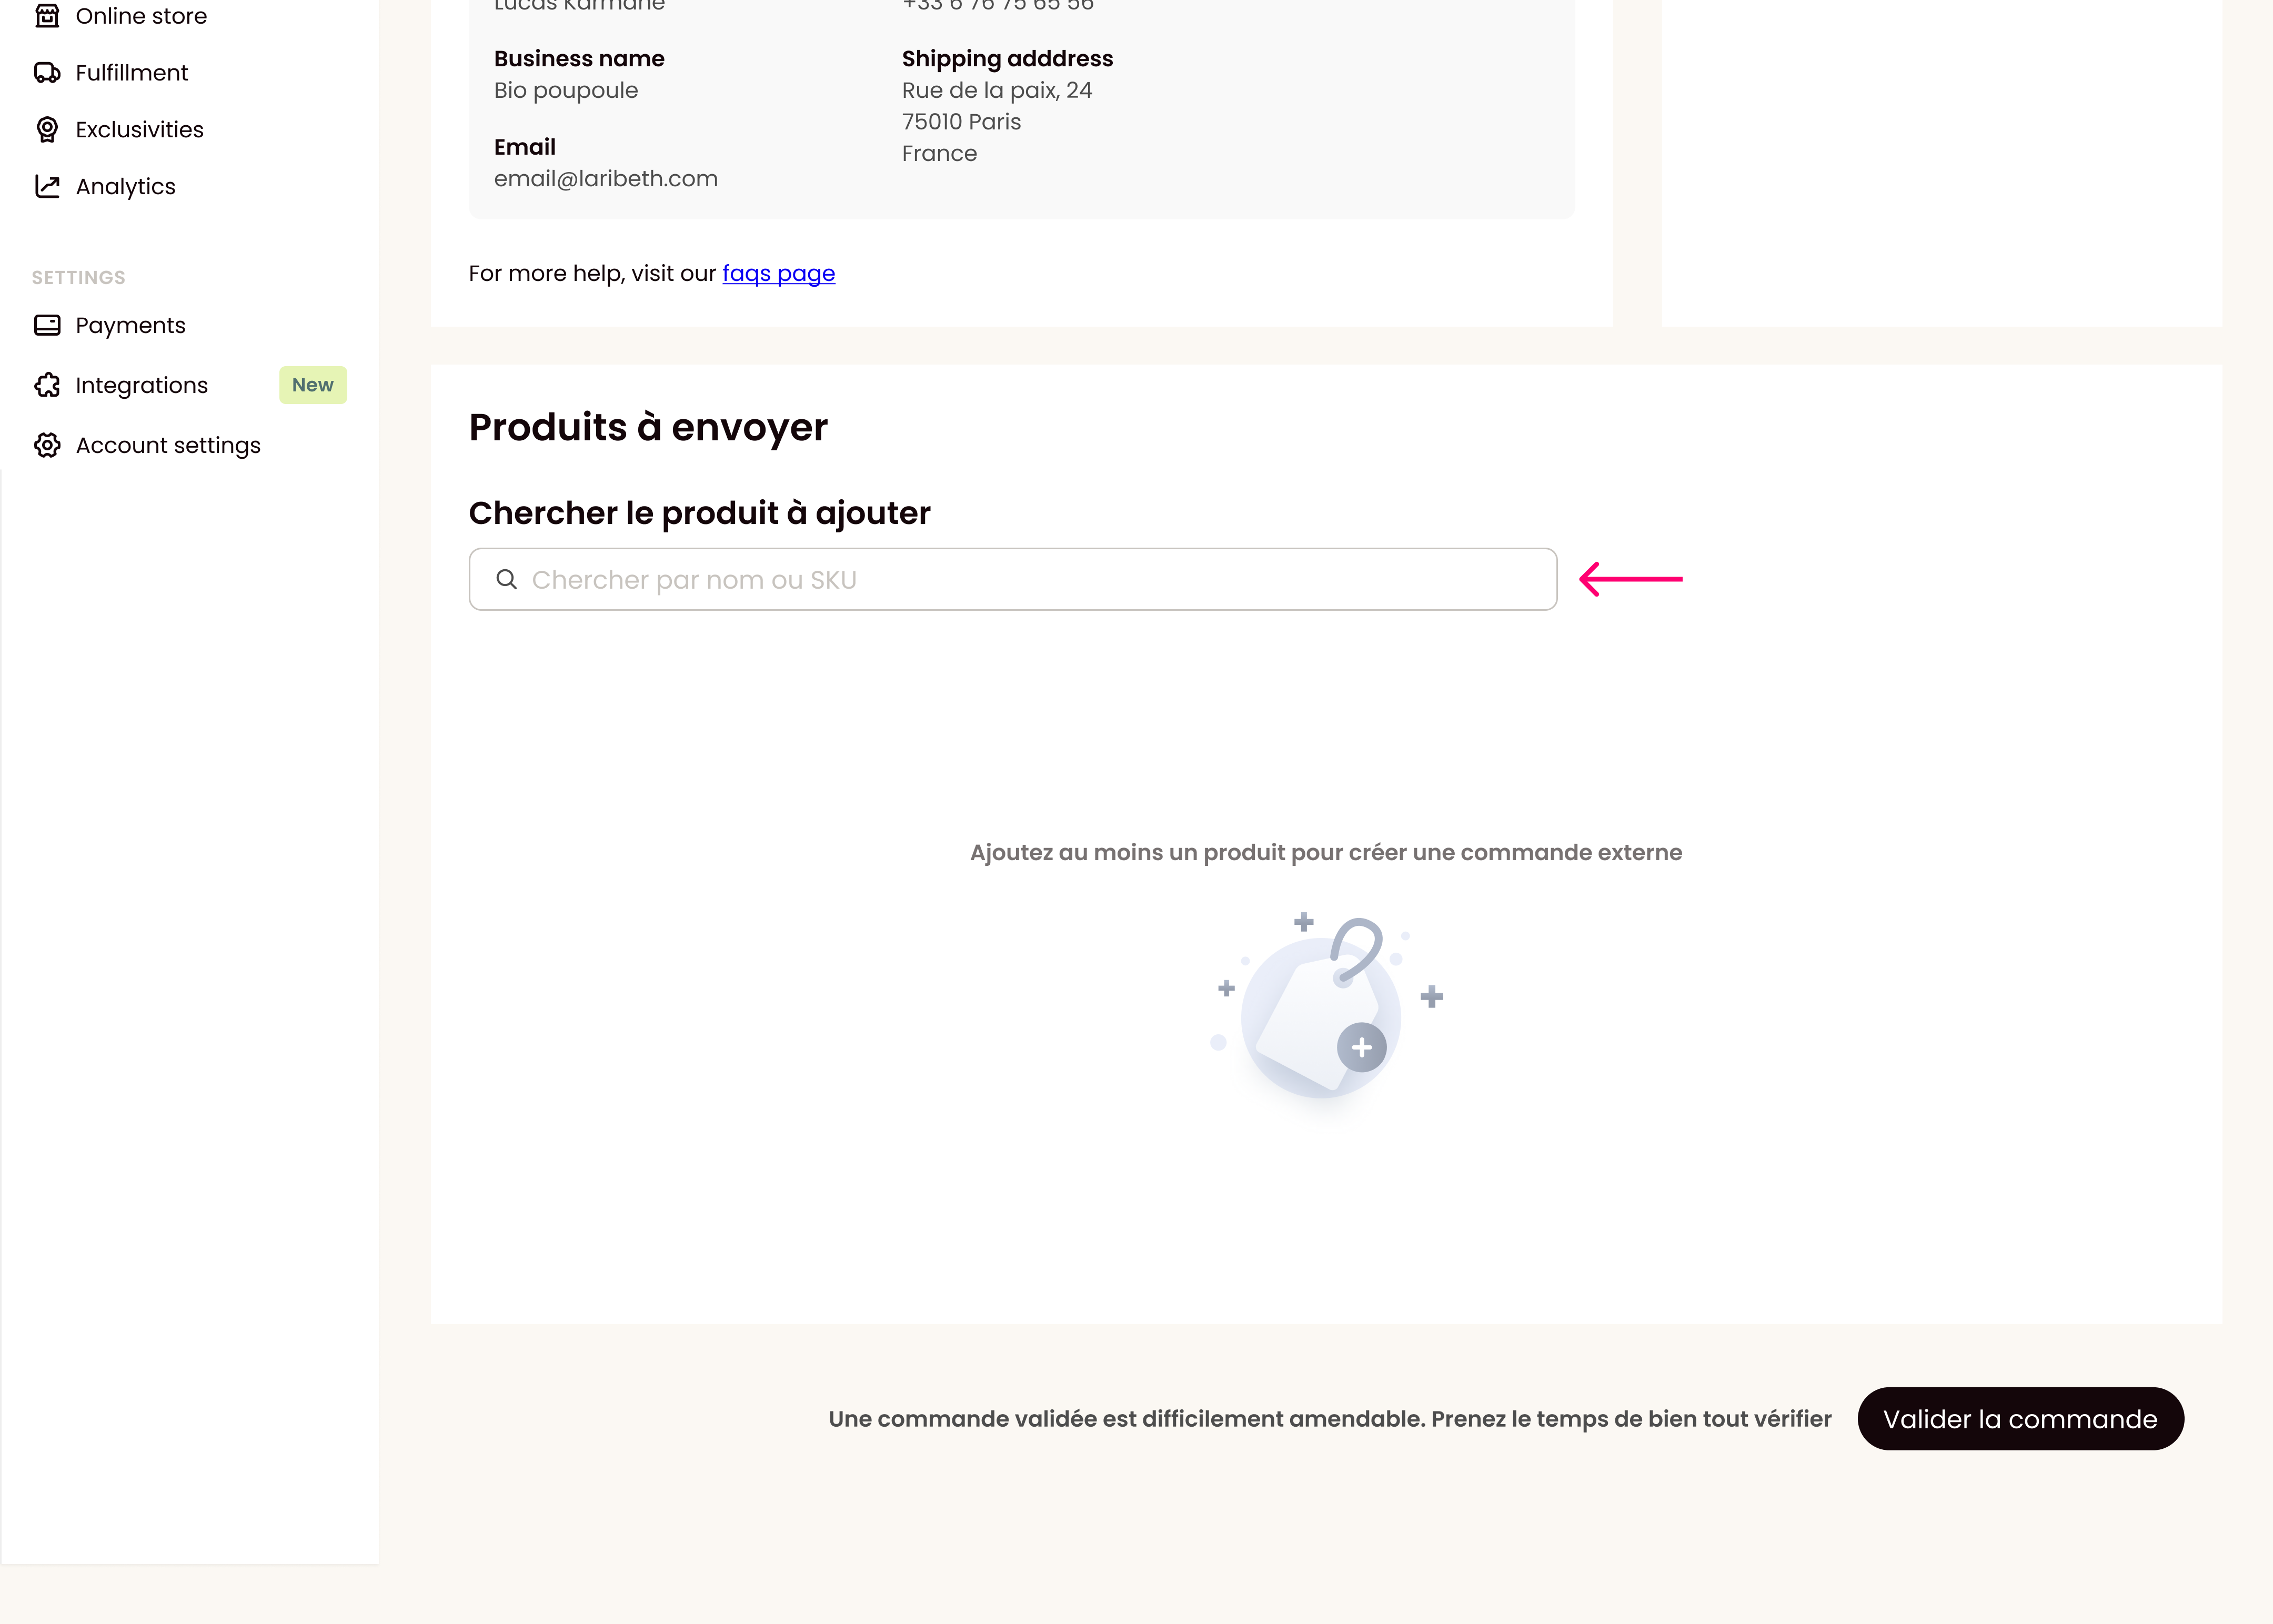
Task: Open the Account settings gear icon
Action: pyautogui.click(x=47, y=445)
